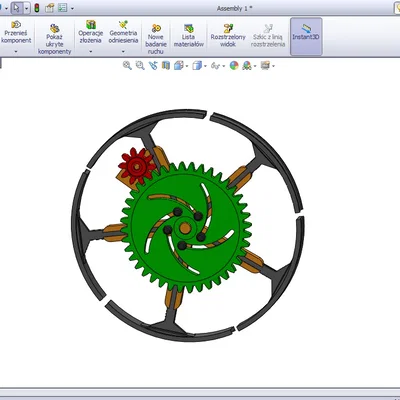Image resolution: width=400 pixels, height=400 pixels.
Task: Expand the Hide/Show Items dropdown arrow
Action: click(223, 66)
